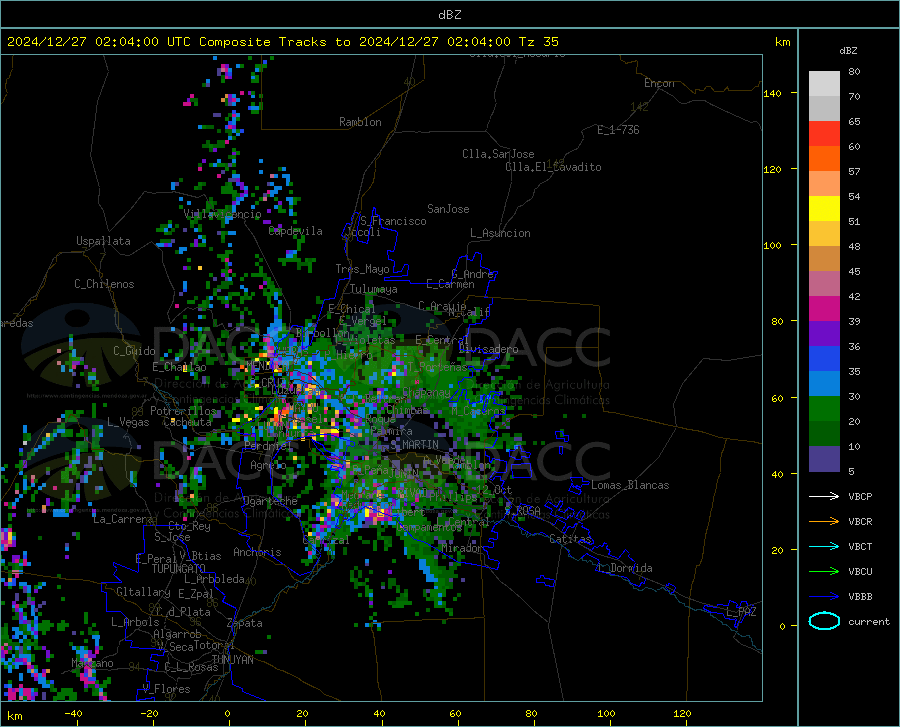Screen dimensions: 900x727
Task: Click the 'S_MARTIN' map label
Action: [414, 445]
